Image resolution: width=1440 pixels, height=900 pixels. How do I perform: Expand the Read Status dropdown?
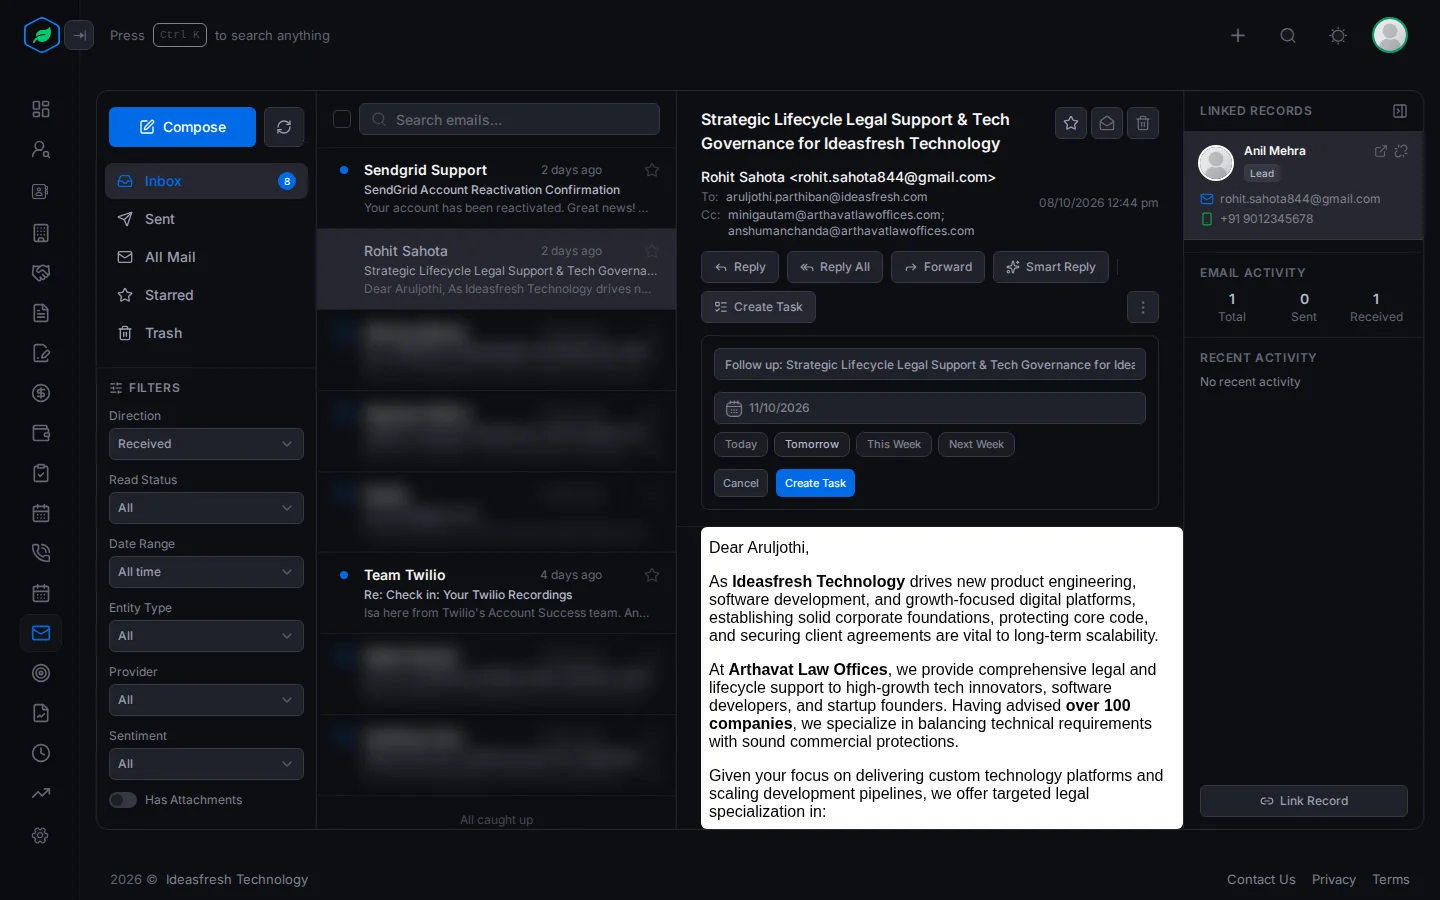[x=206, y=508]
